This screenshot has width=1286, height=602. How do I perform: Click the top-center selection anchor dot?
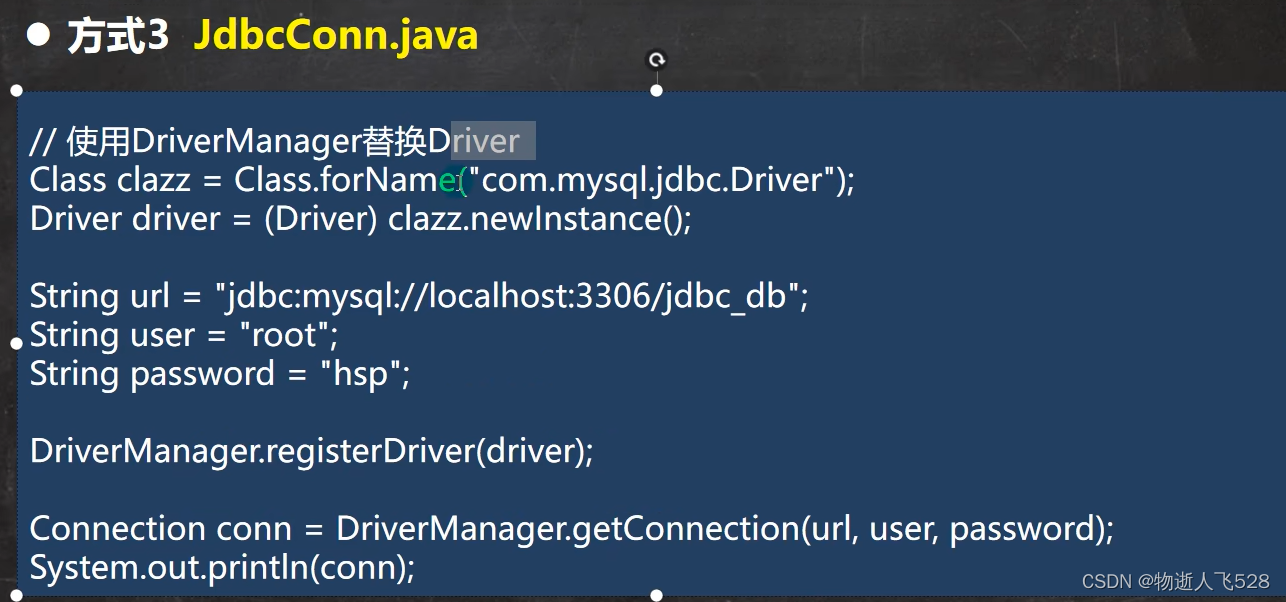tap(657, 90)
